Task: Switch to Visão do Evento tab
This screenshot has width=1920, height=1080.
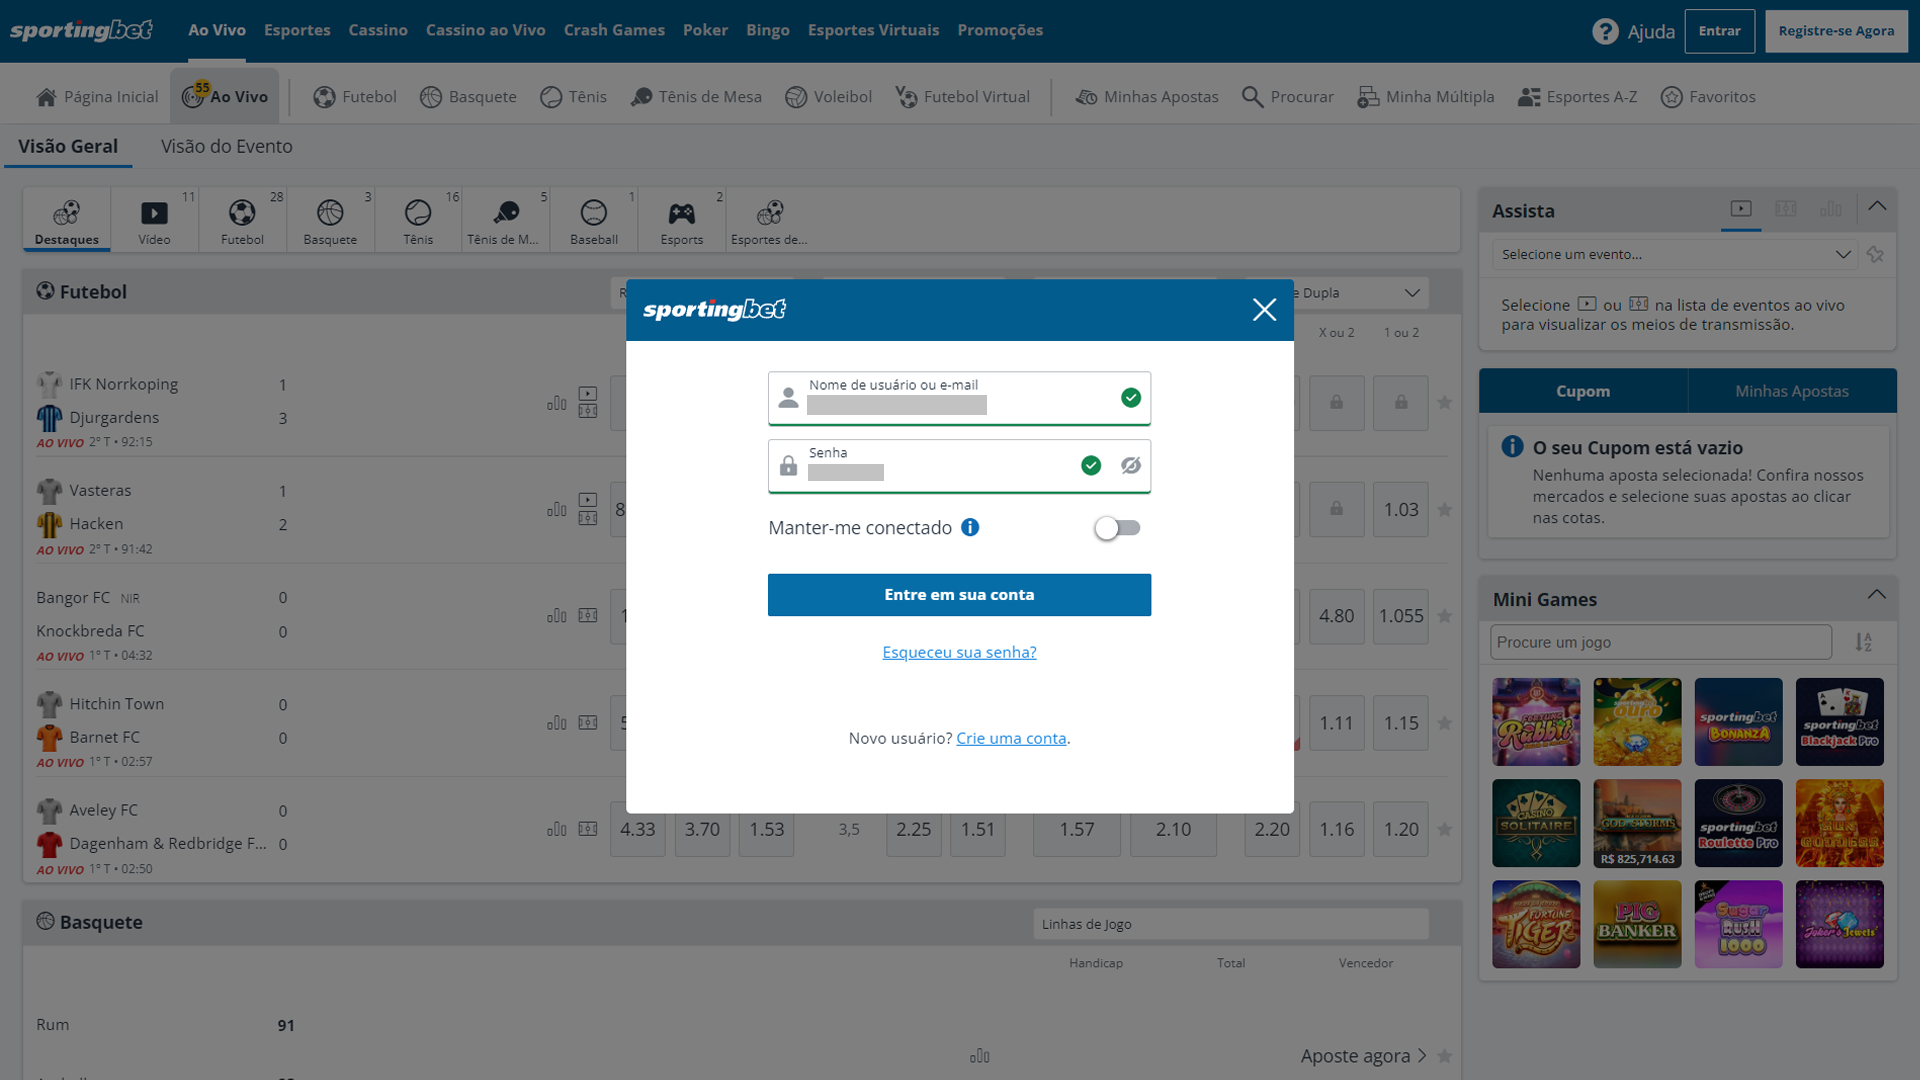Action: click(x=227, y=146)
